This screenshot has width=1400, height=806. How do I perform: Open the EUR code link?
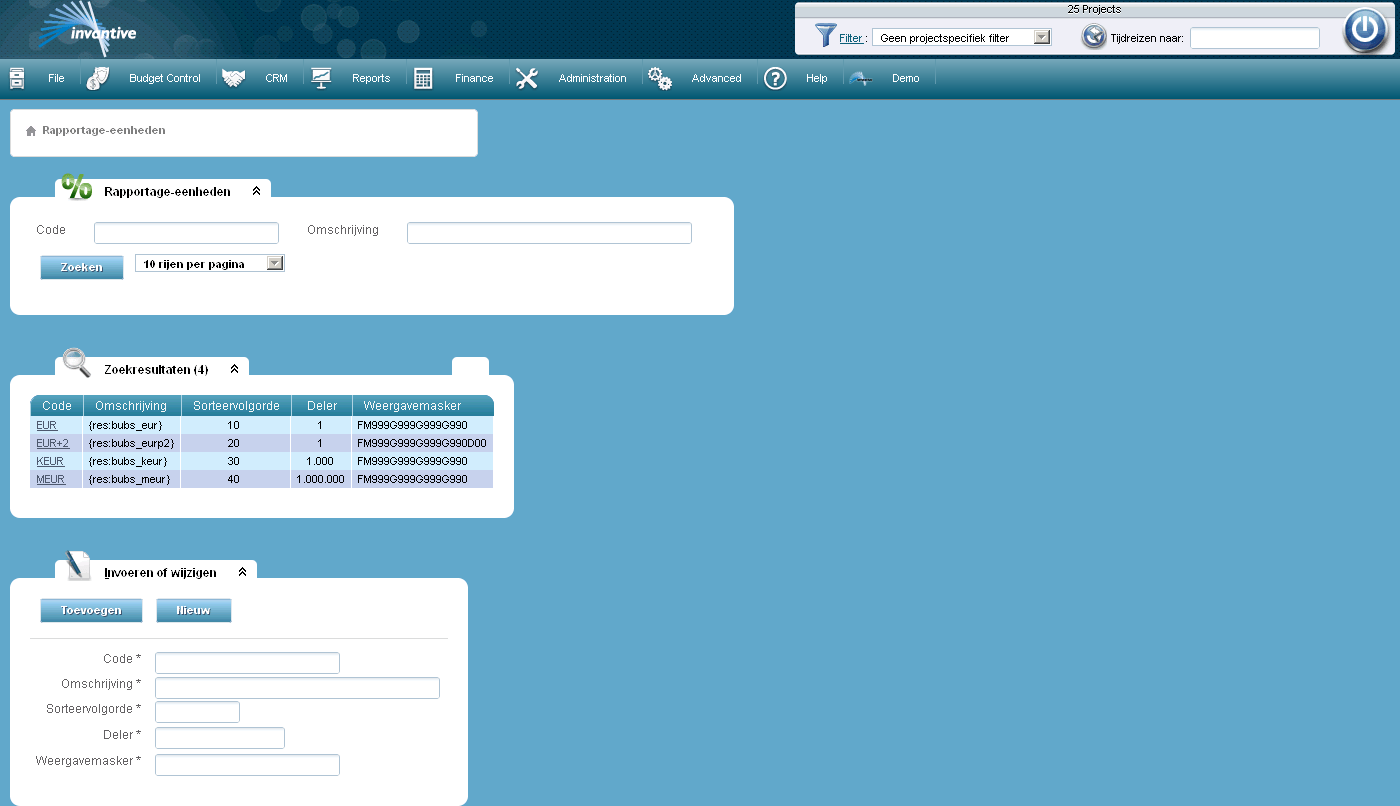pyautogui.click(x=46, y=425)
